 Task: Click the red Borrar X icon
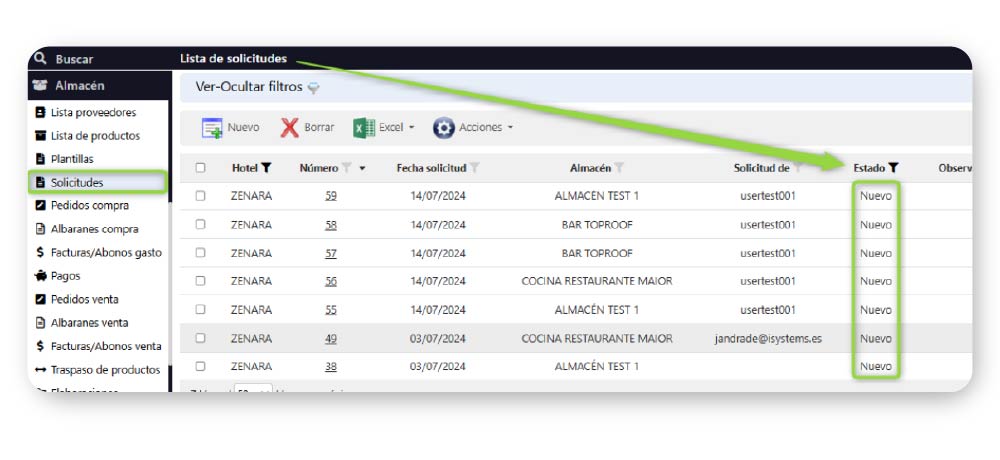click(x=289, y=128)
